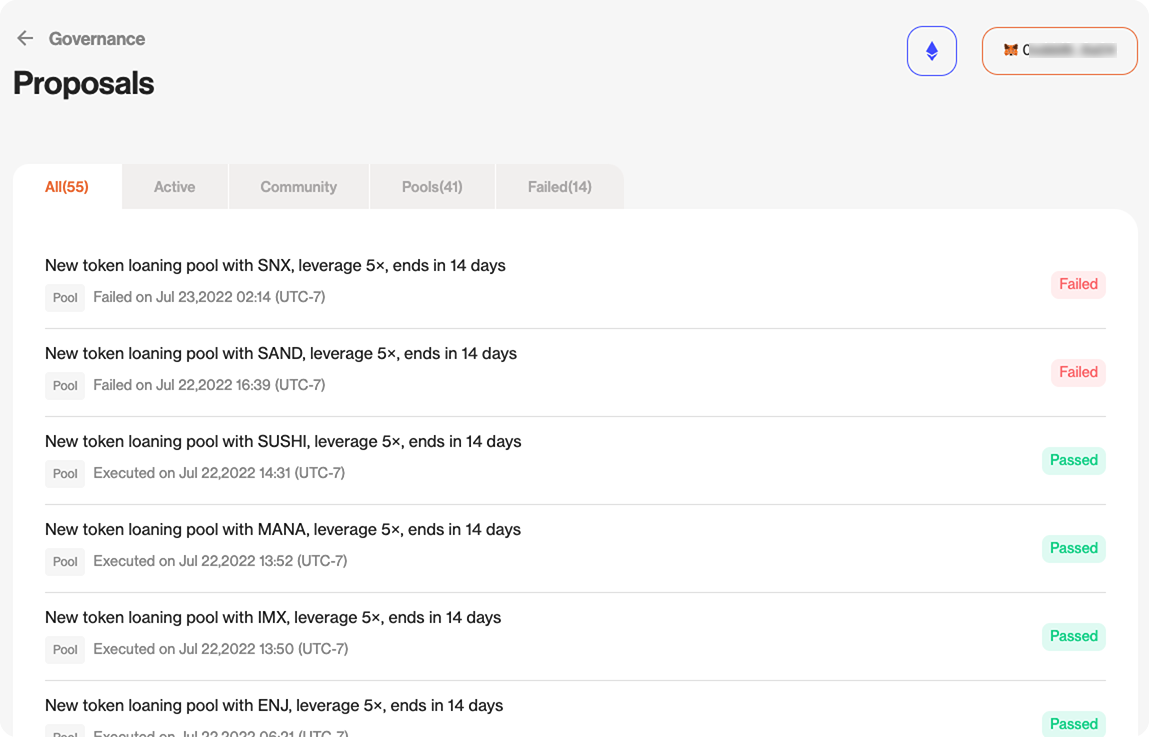The width and height of the screenshot is (1149, 737).
Task: Open the MANA token loaning pool proposal
Action: [282, 530]
